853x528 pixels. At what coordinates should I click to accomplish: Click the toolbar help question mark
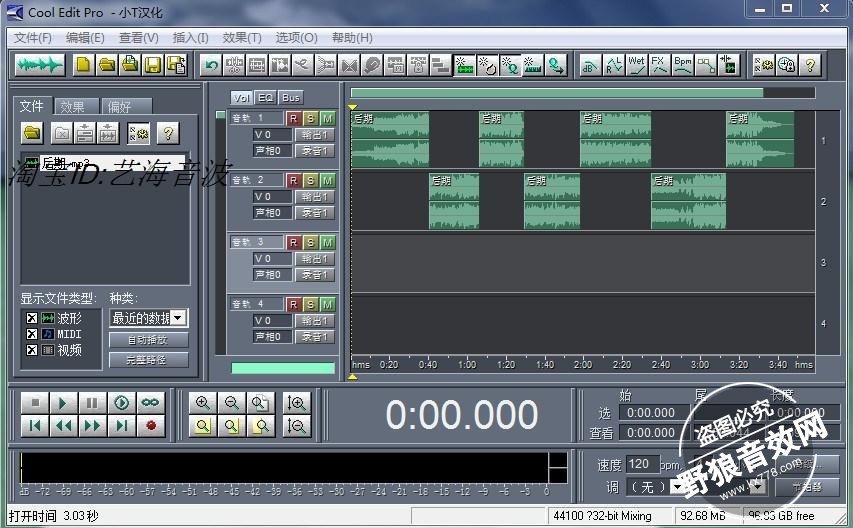click(x=810, y=65)
